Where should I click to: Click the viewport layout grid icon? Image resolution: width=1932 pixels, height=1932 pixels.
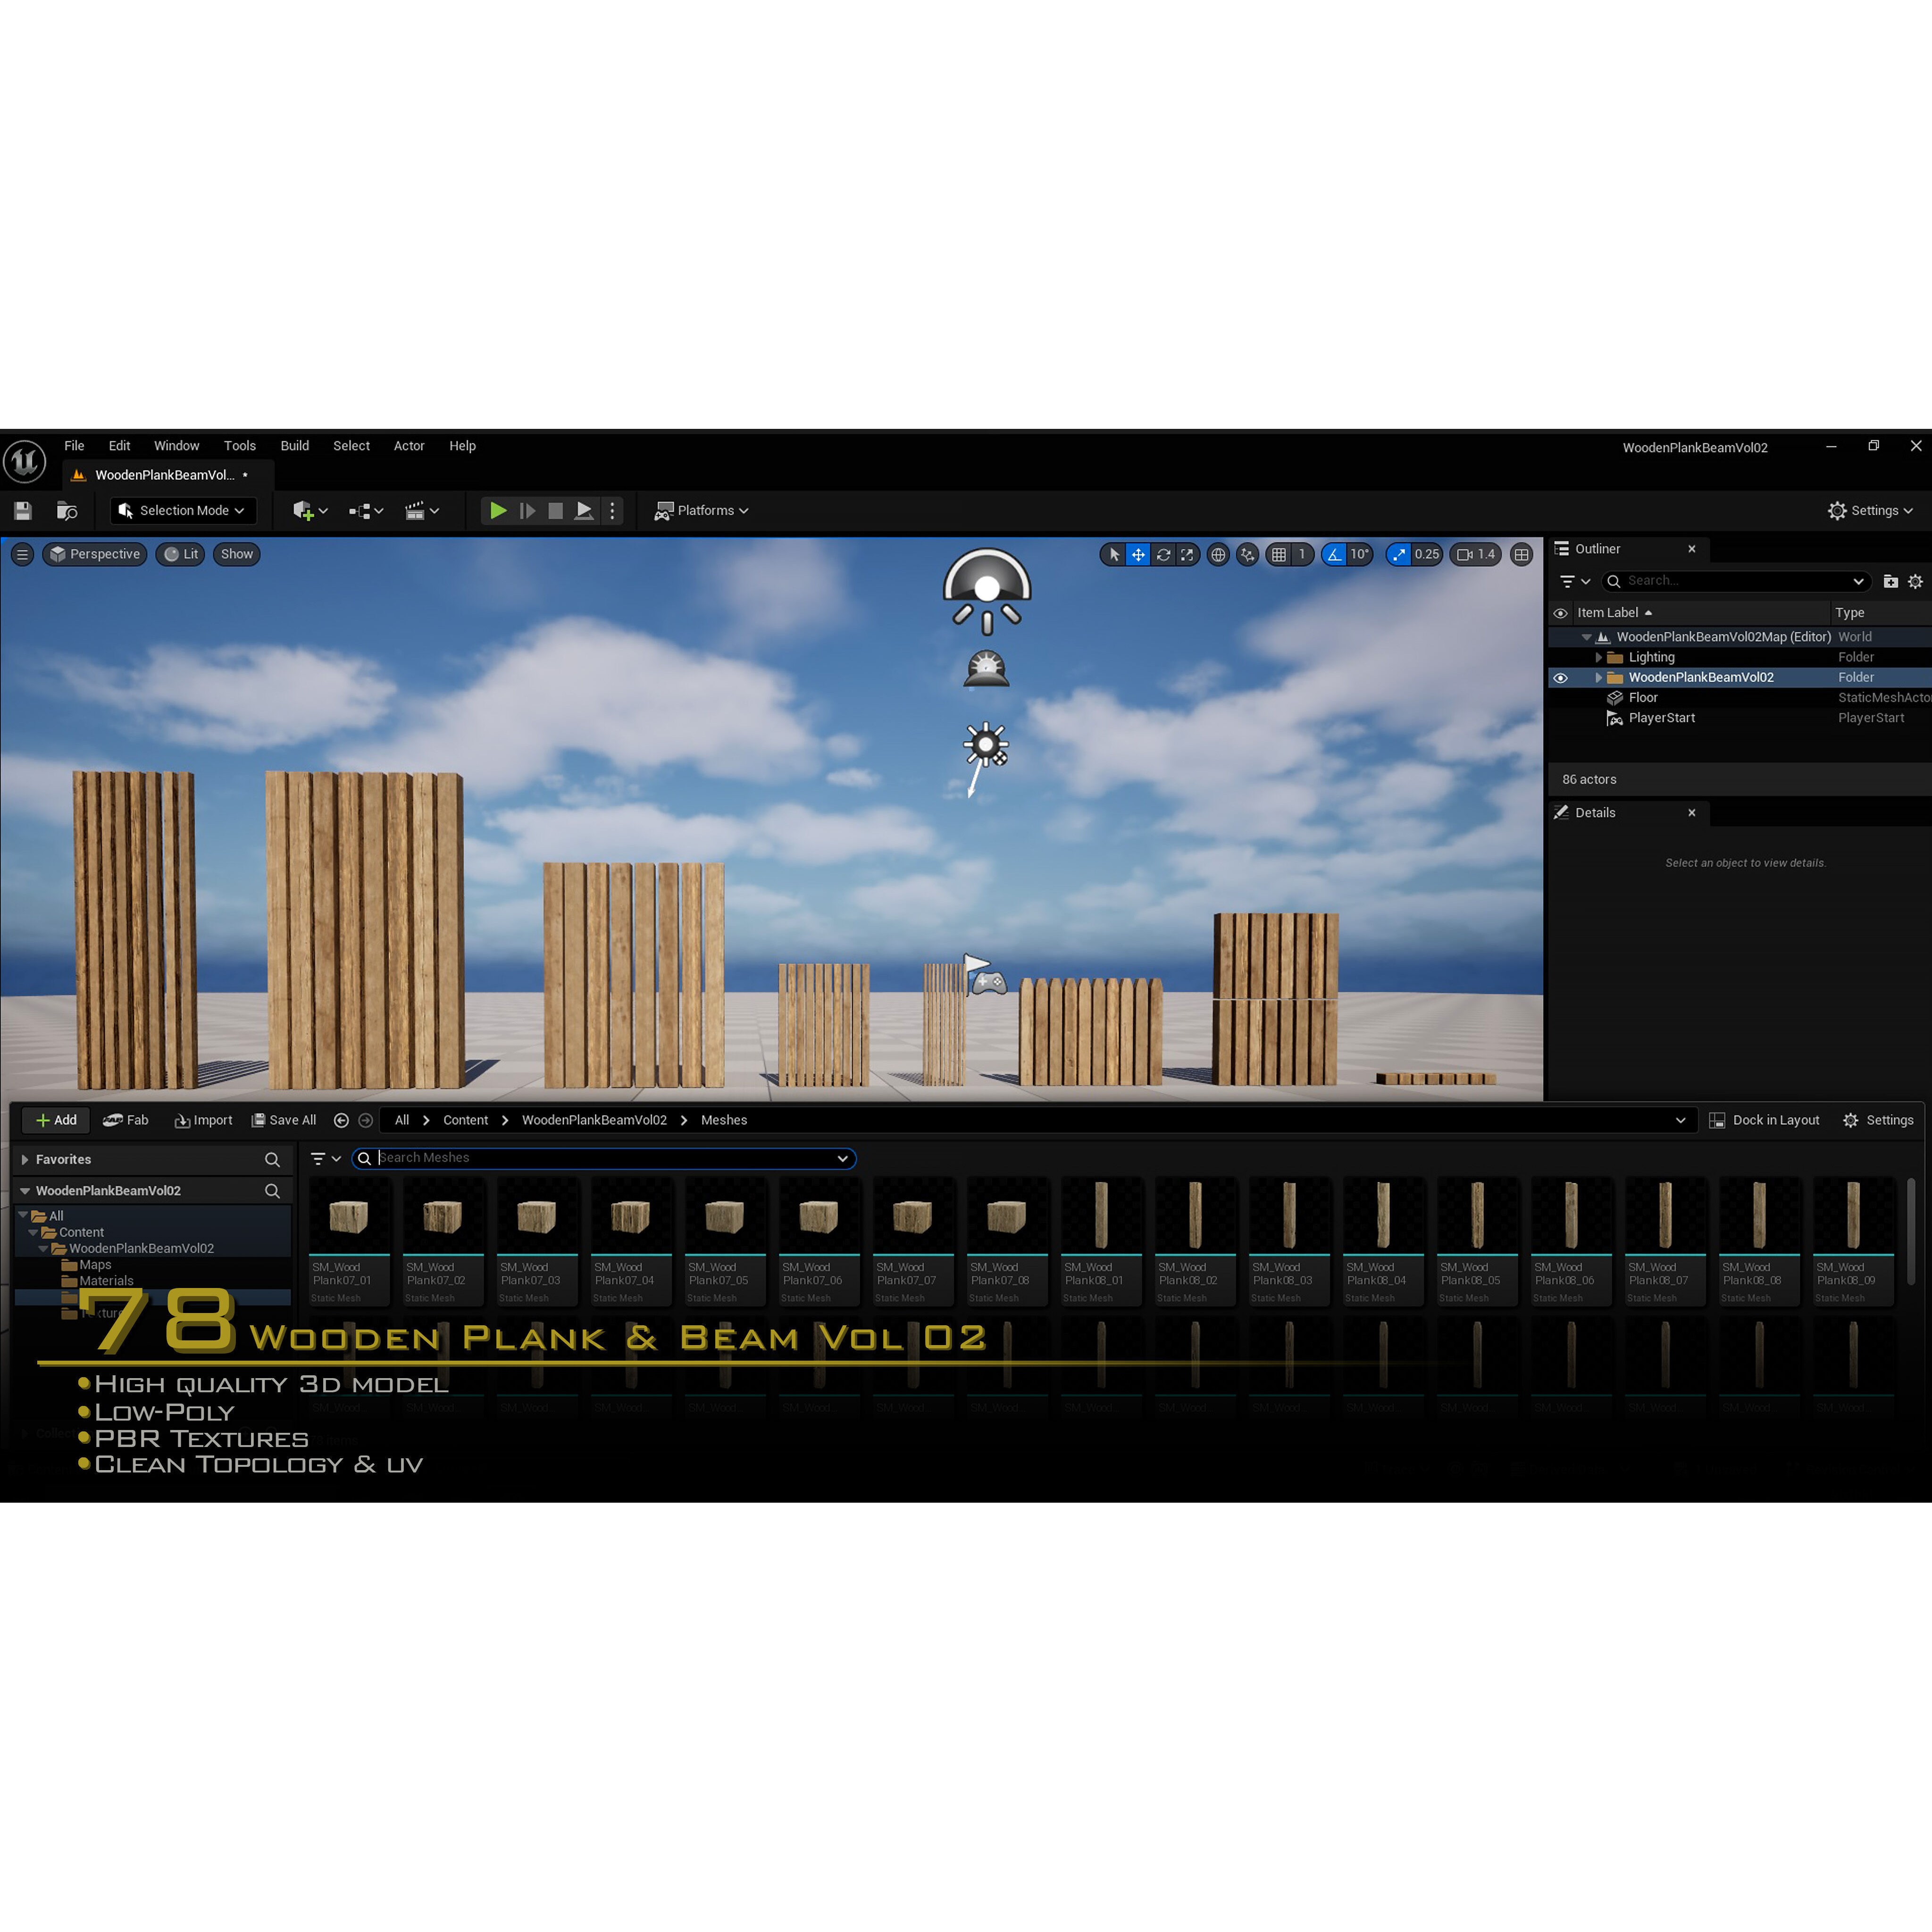(x=1521, y=554)
